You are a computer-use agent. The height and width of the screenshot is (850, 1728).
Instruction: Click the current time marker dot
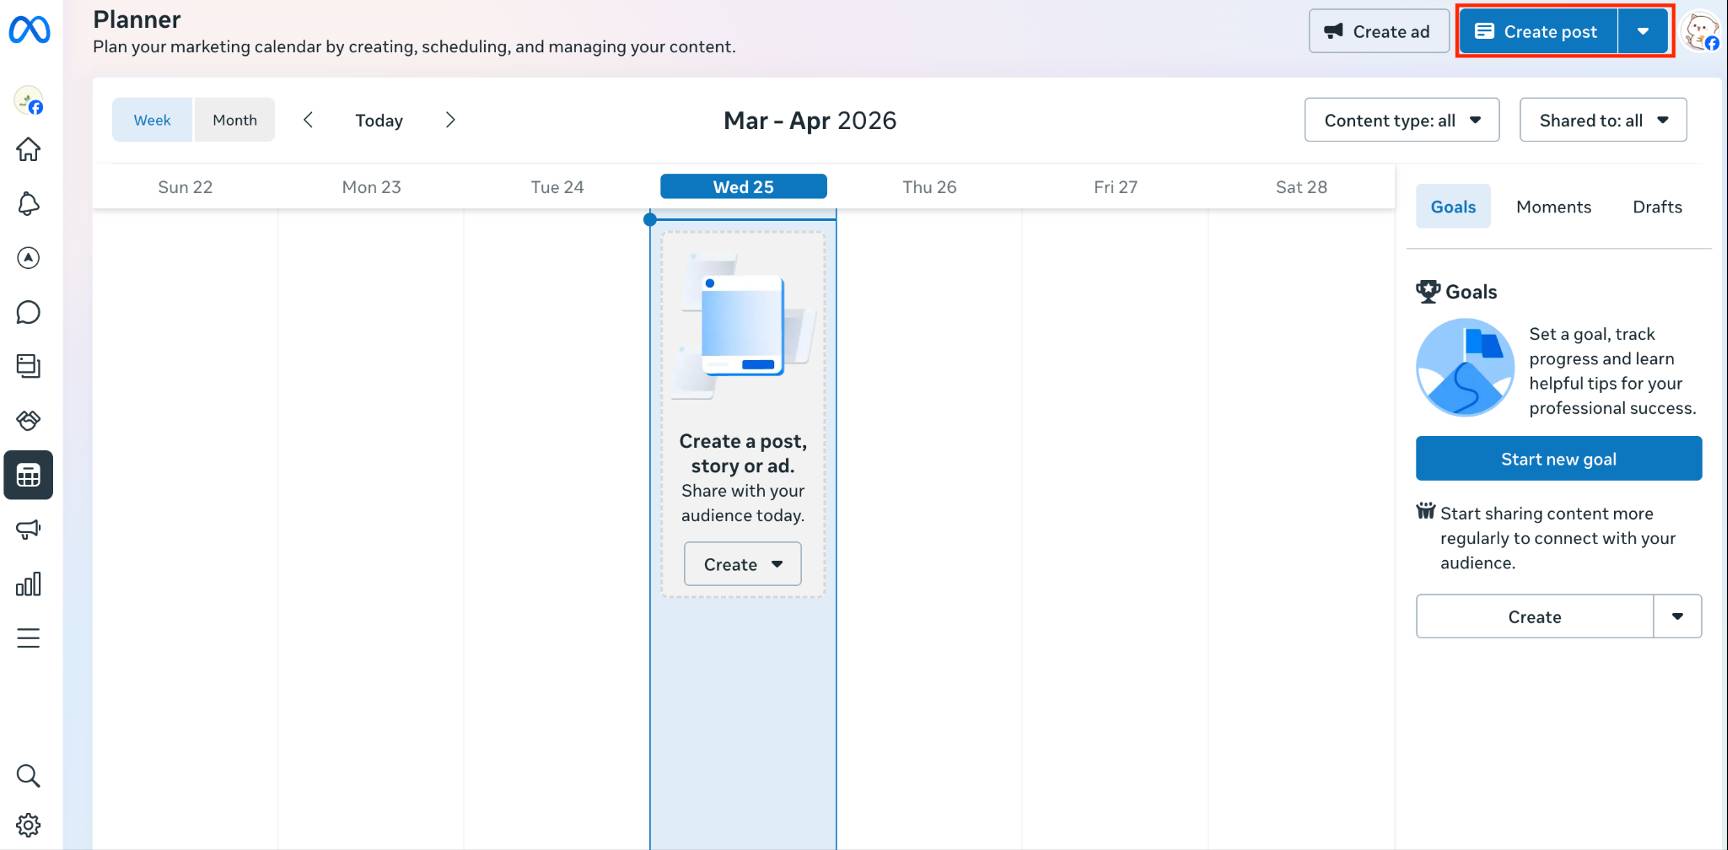point(650,219)
